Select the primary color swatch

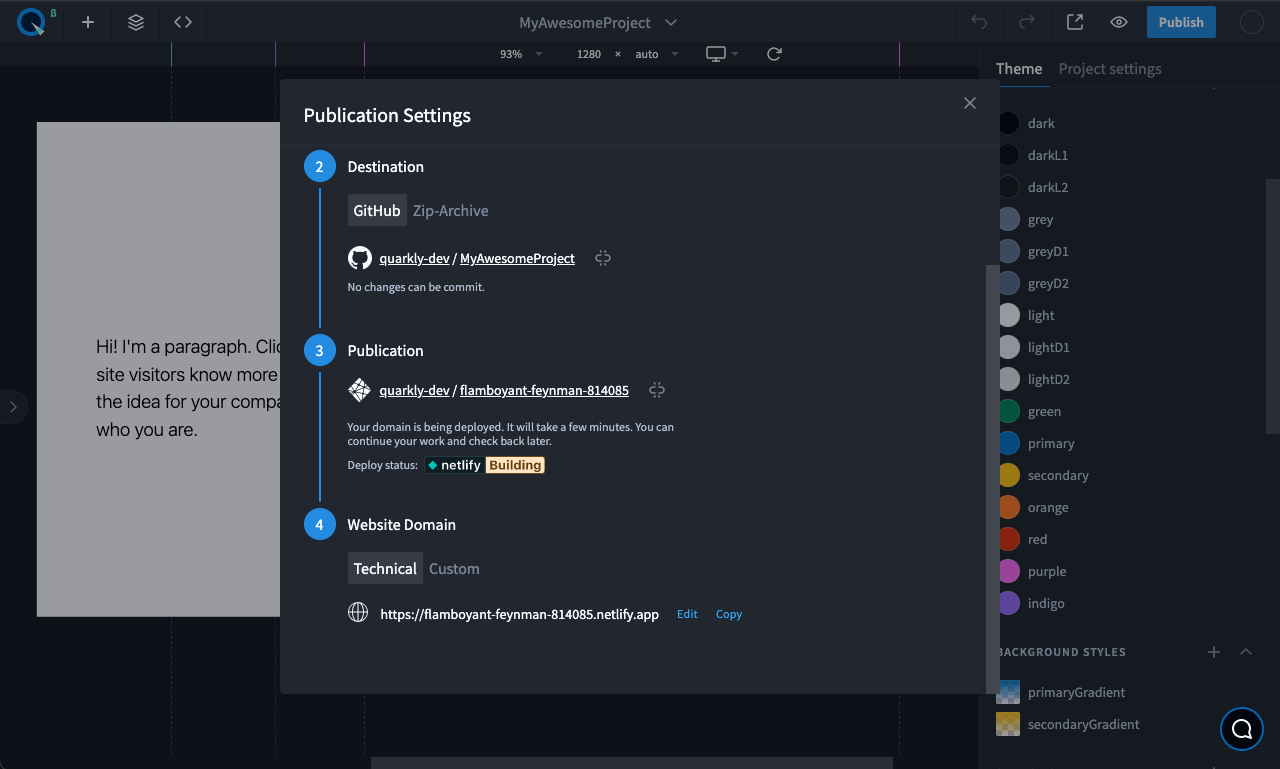click(x=1009, y=443)
